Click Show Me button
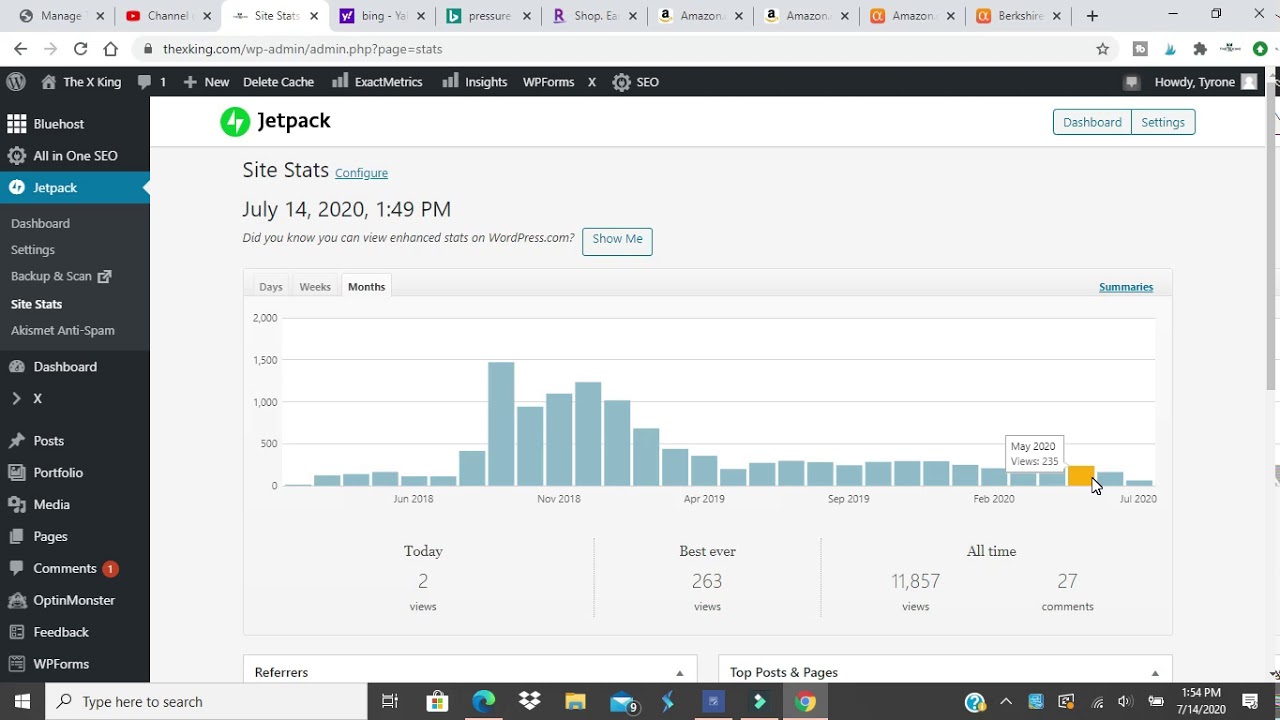Viewport: 1280px width, 720px height. [617, 240]
